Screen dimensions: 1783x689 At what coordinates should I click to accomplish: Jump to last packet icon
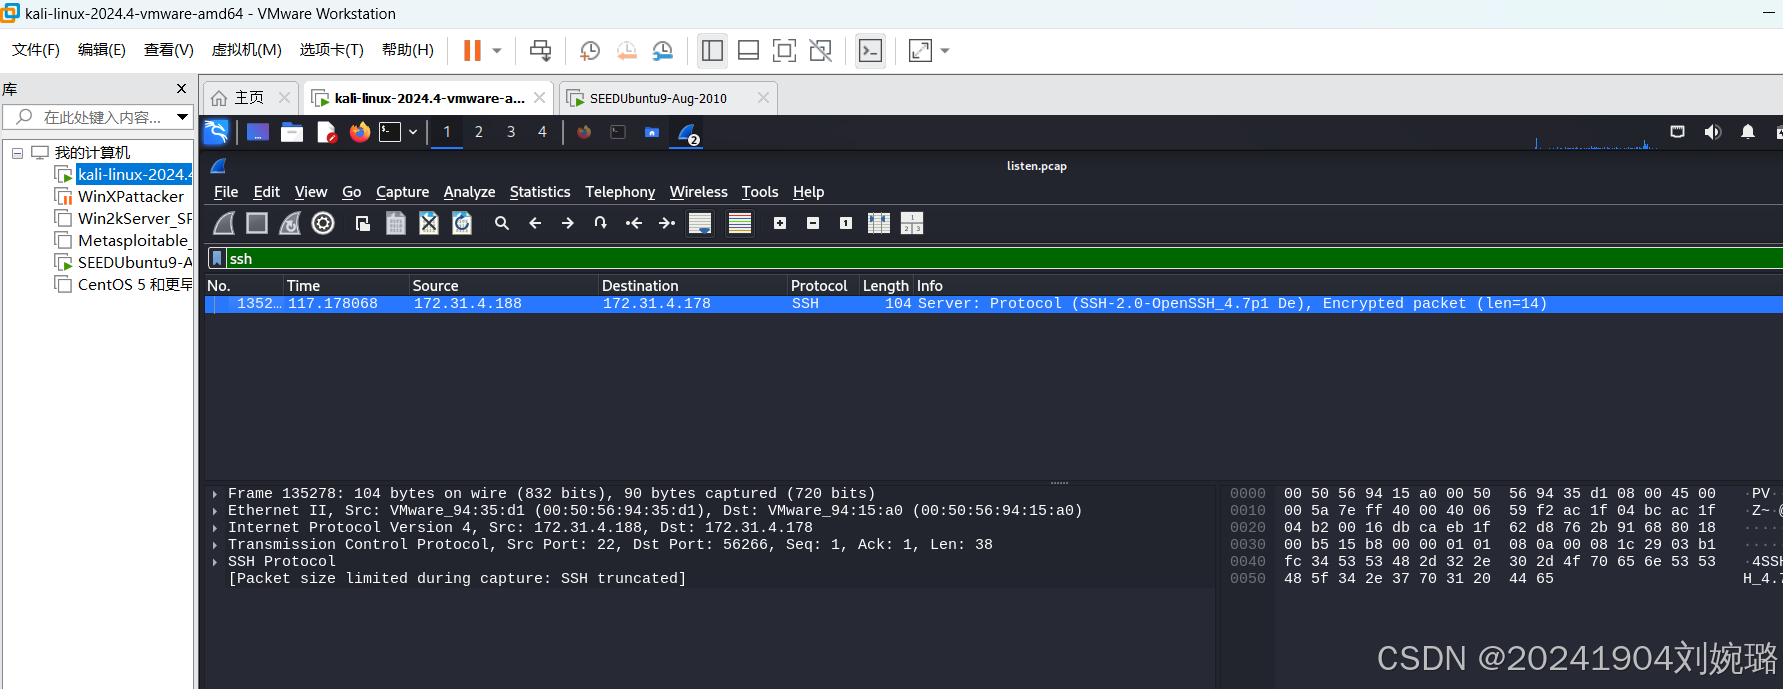point(667,223)
